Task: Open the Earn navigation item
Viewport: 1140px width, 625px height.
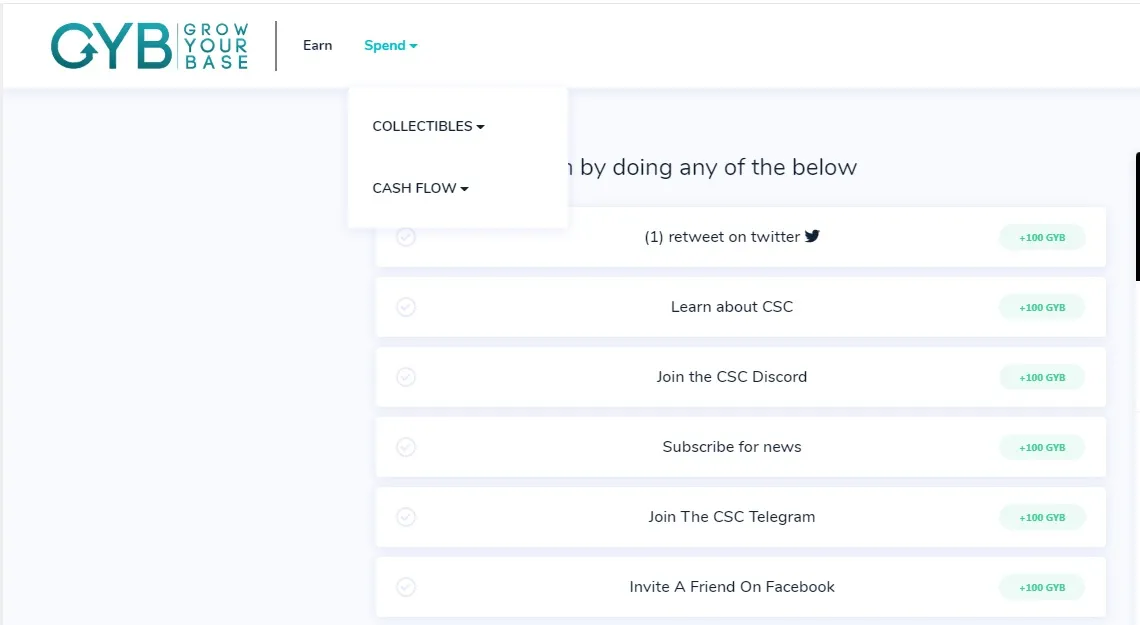Action: click(318, 45)
